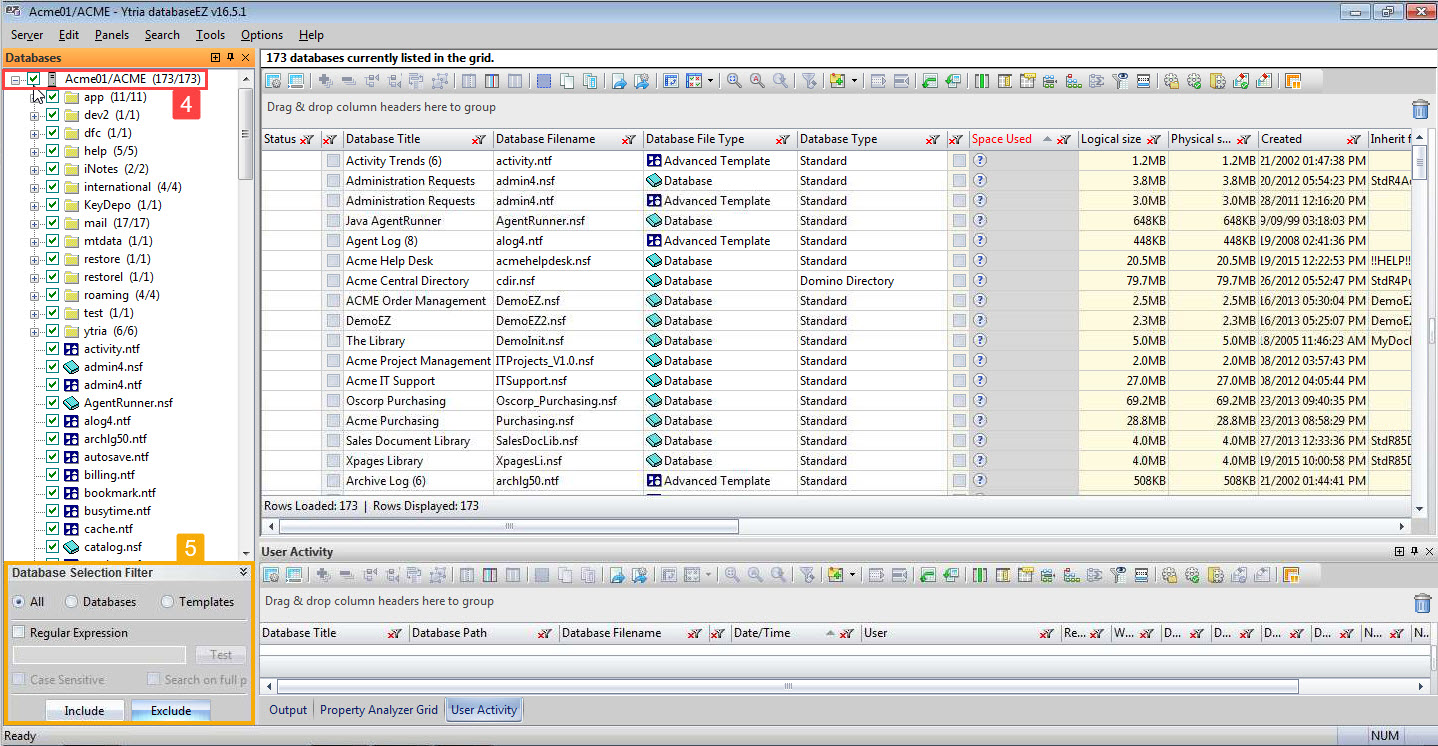Screen dimensions: 1438x746
Task: Click the question mark icon beside Activity Trends
Action: (978, 161)
